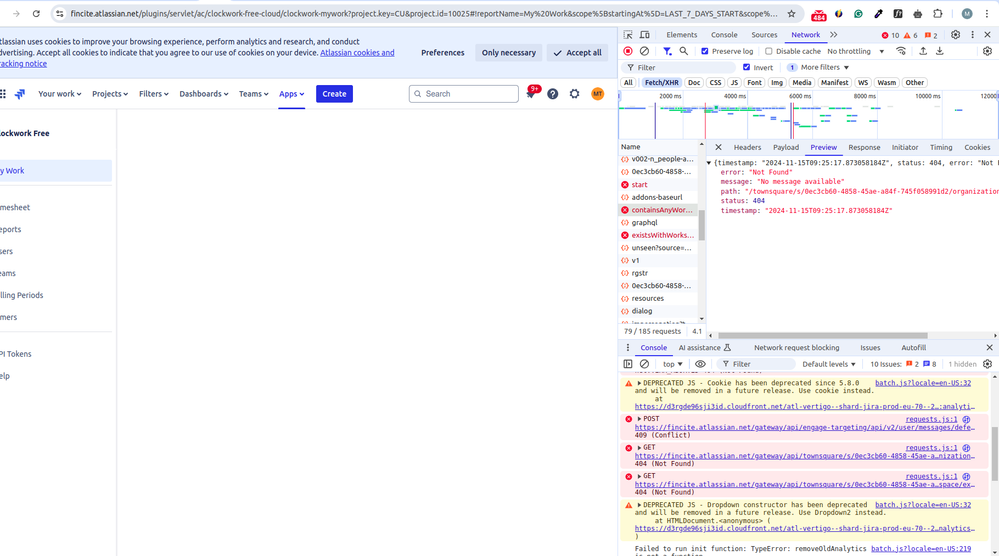999x556 pixels.
Task: Open the Your work dropdown
Action: point(59,94)
